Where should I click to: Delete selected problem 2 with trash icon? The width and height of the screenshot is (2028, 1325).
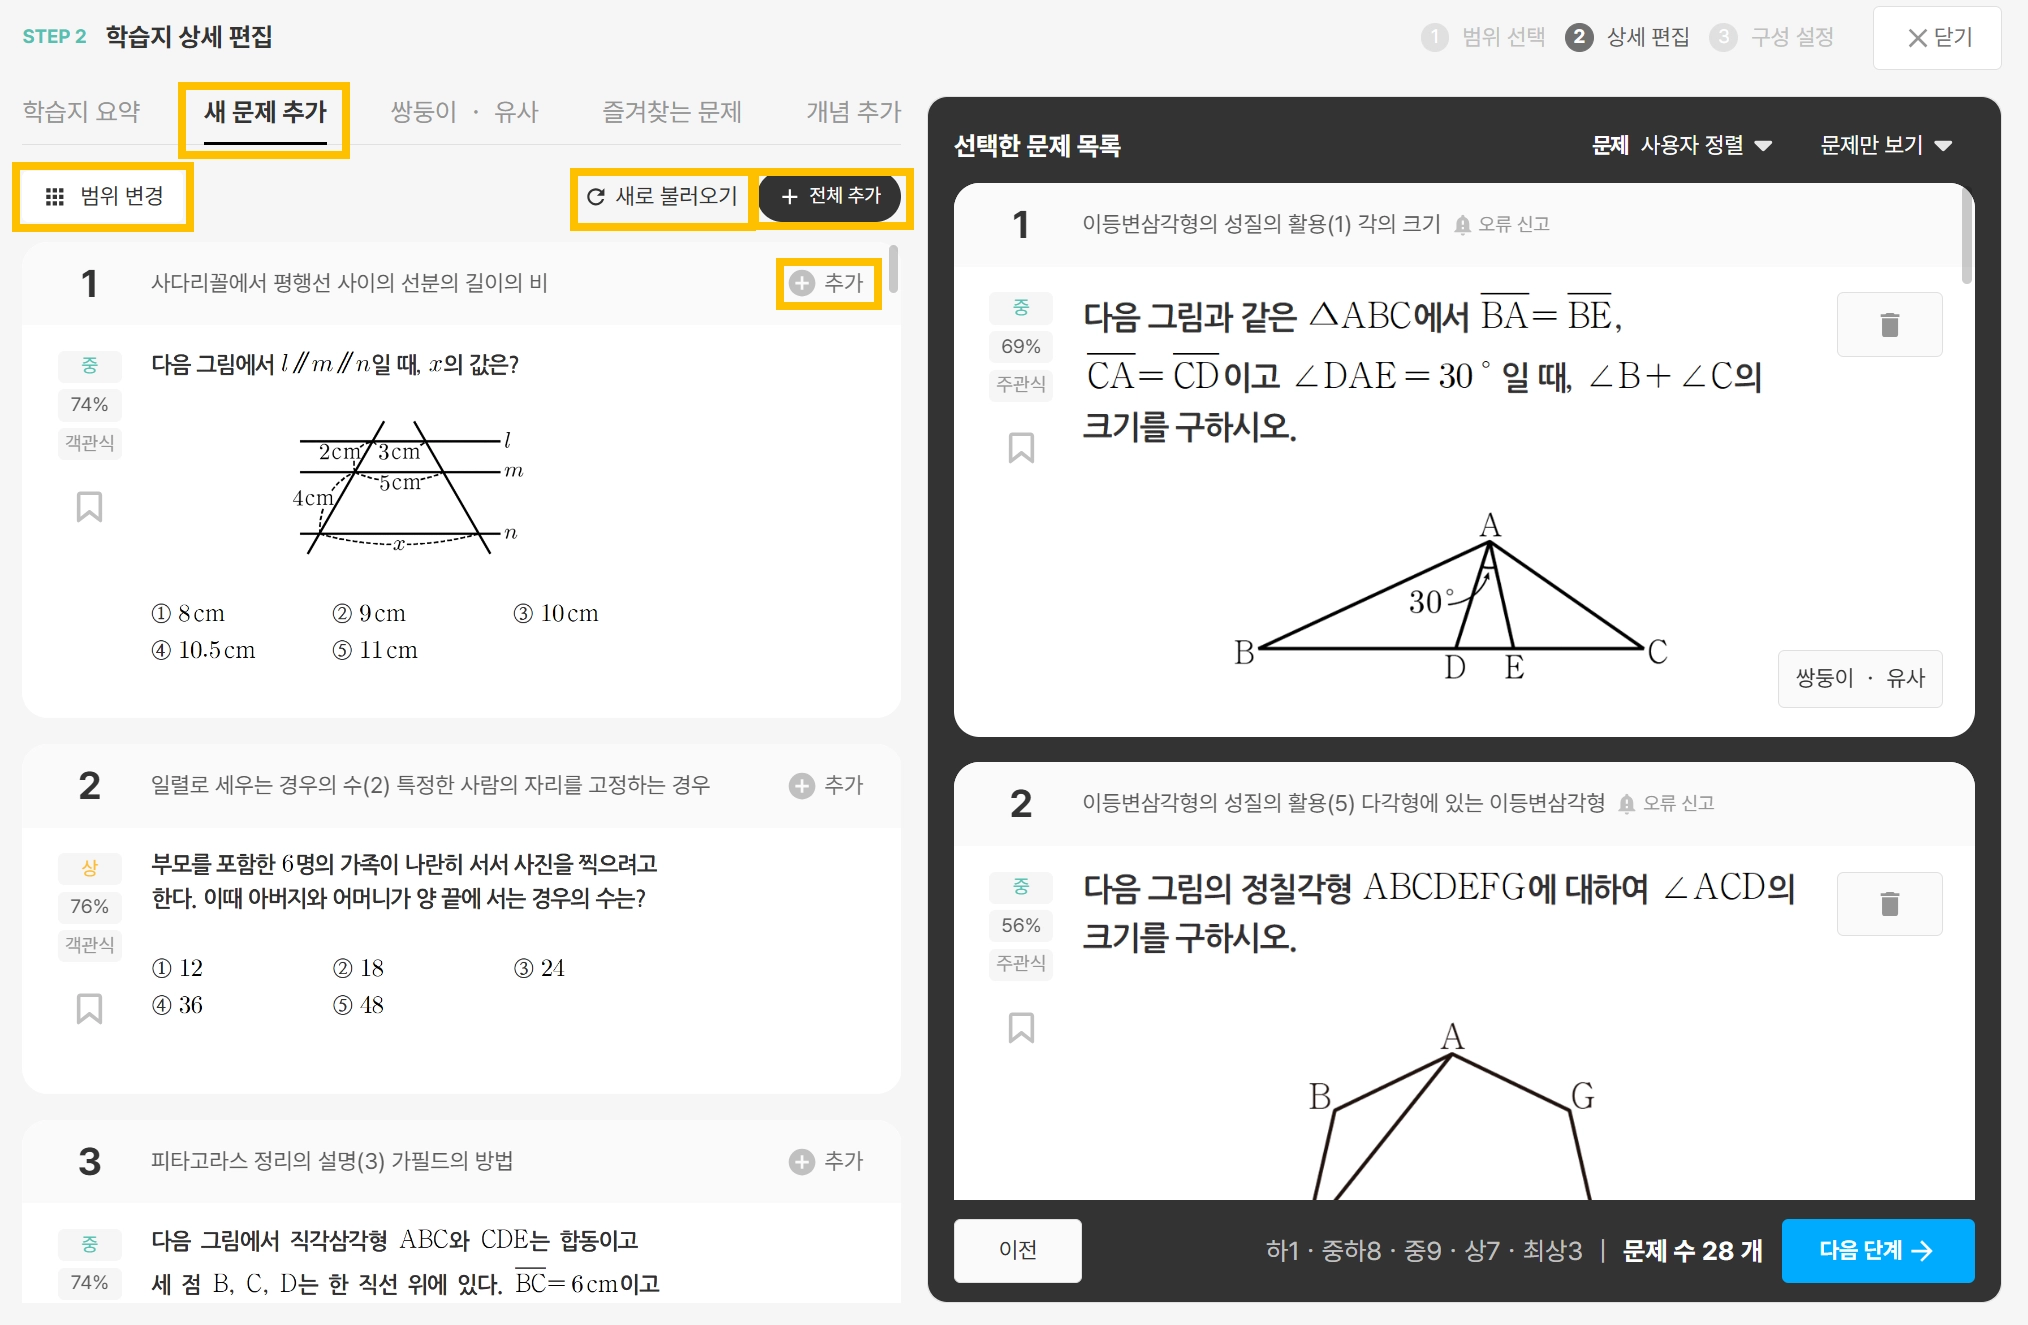point(1889,904)
